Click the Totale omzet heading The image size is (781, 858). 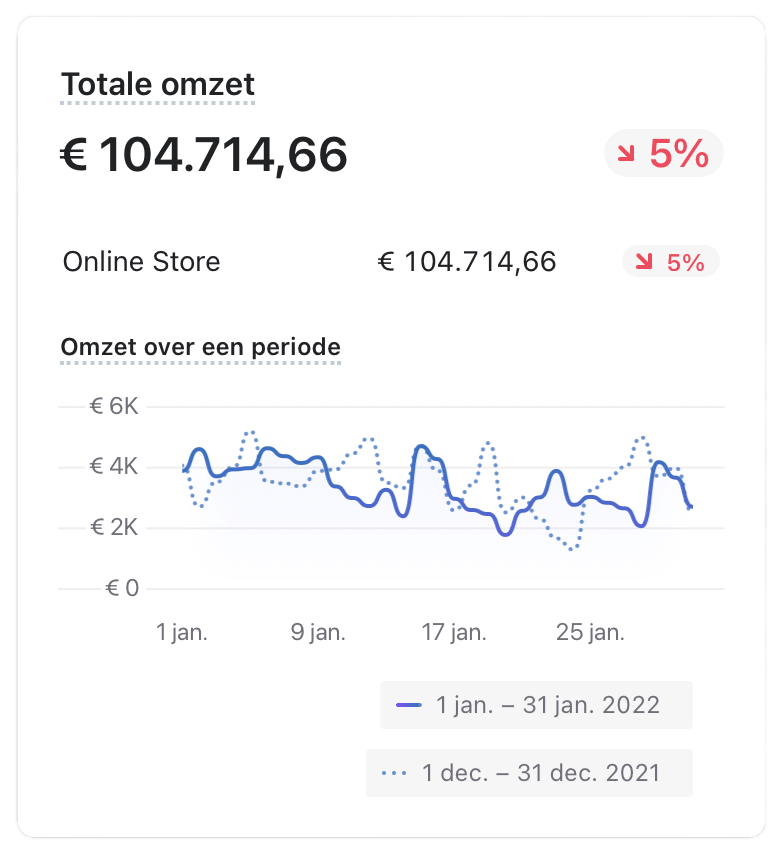click(x=158, y=84)
